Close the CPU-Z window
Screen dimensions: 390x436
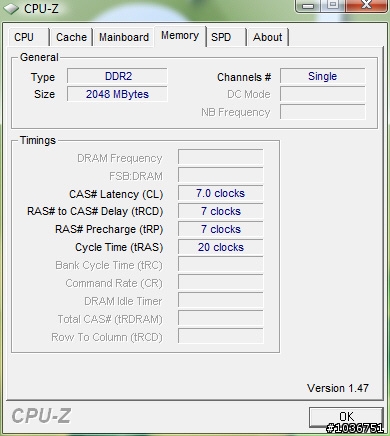tap(366, 6)
